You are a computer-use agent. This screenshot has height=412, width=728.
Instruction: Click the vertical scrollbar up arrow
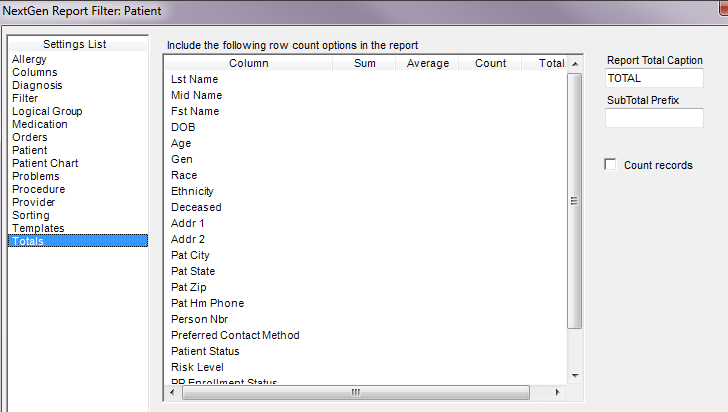(575, 64)
